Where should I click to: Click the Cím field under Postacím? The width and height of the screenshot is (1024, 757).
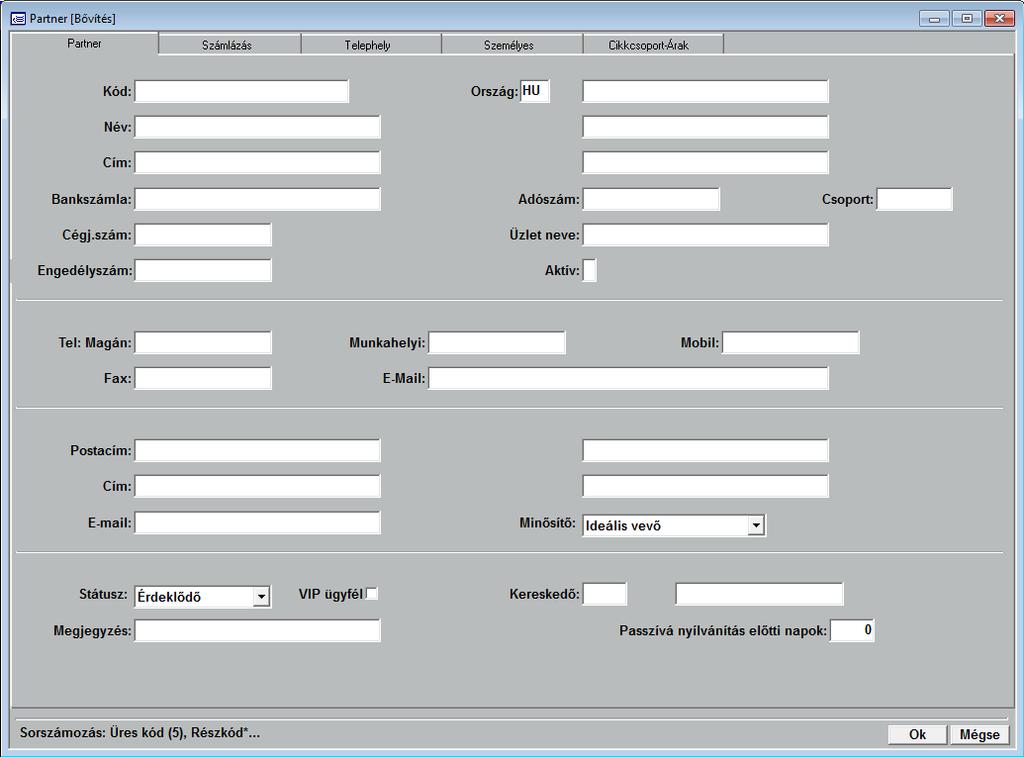tap(257, 486)
